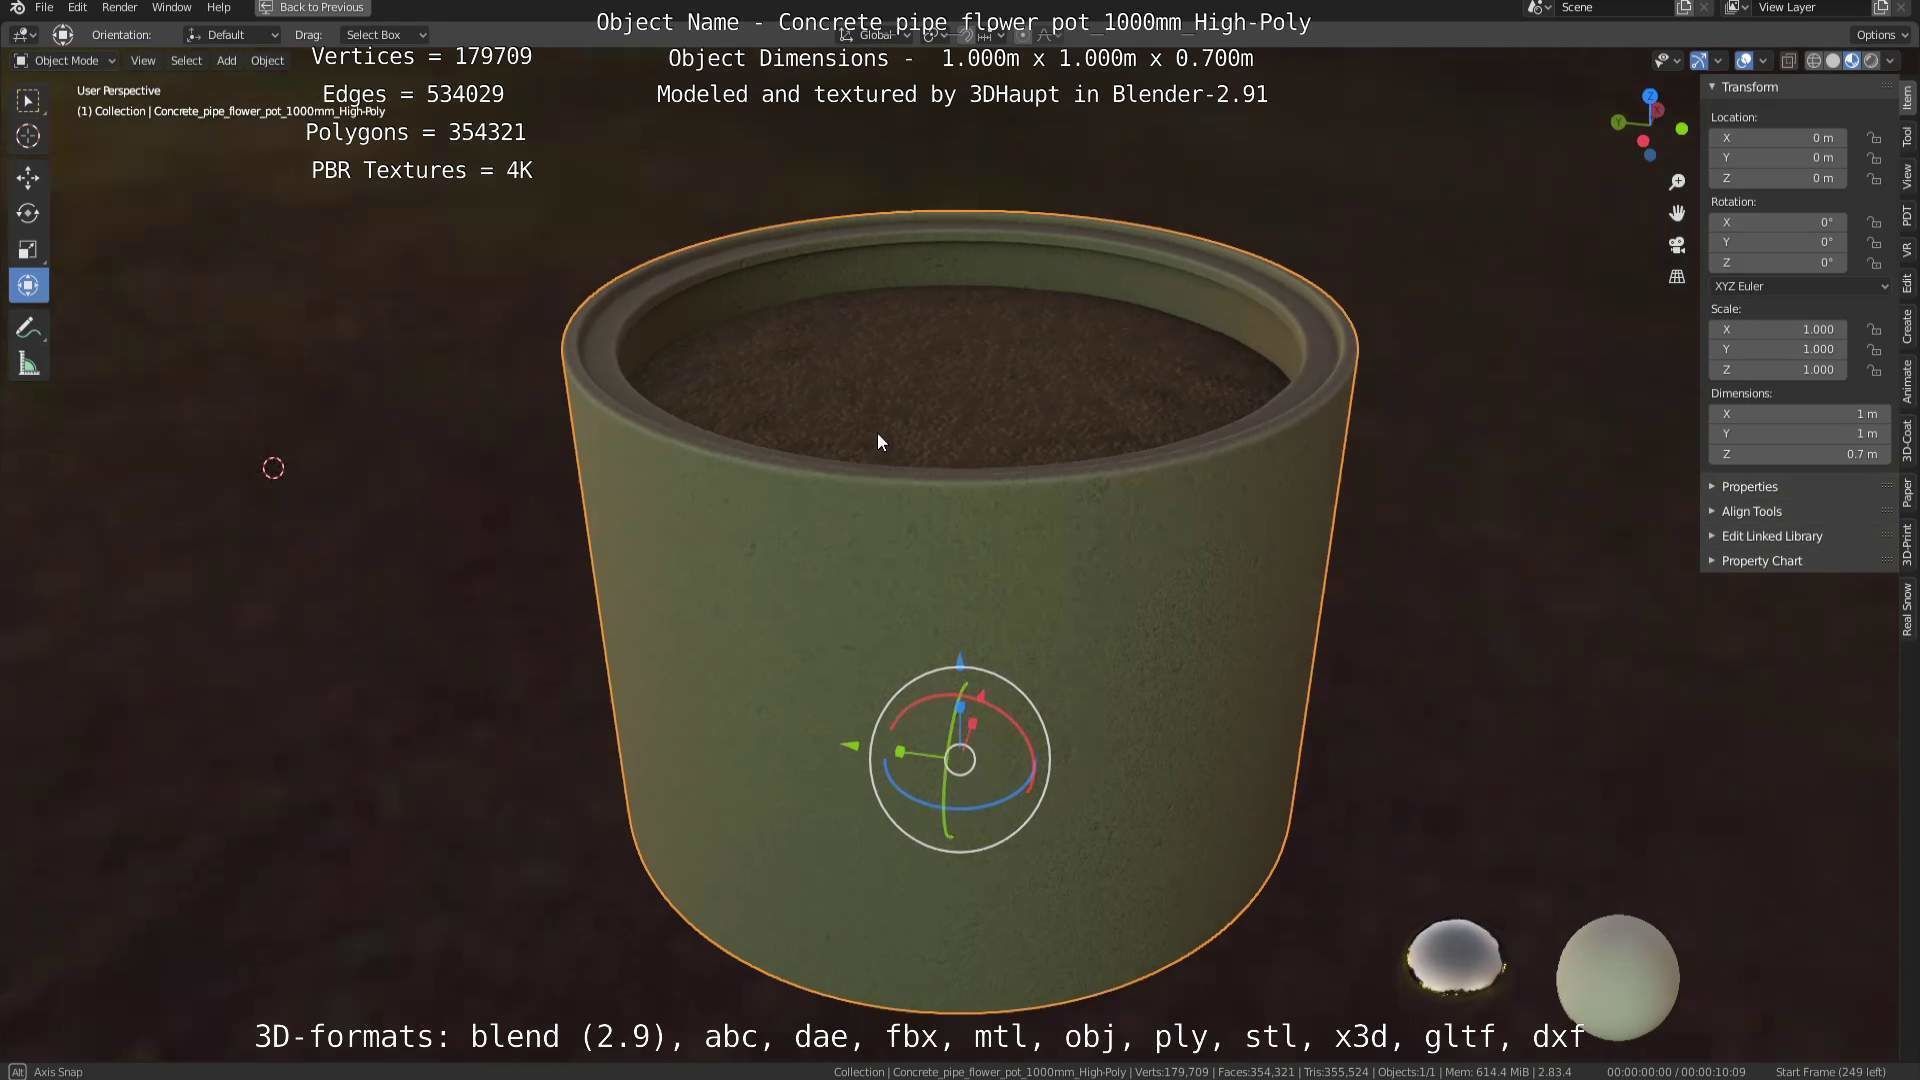
Task: Click Location X value field
Action: 1778,138
